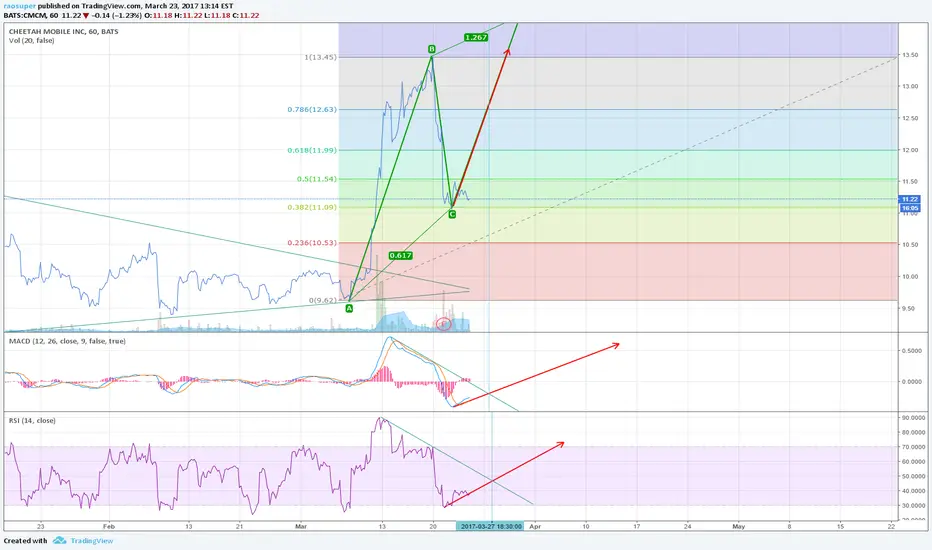932x550 pixels.
Task: Click the 13.50 price axis value
Action: [910, 55]
